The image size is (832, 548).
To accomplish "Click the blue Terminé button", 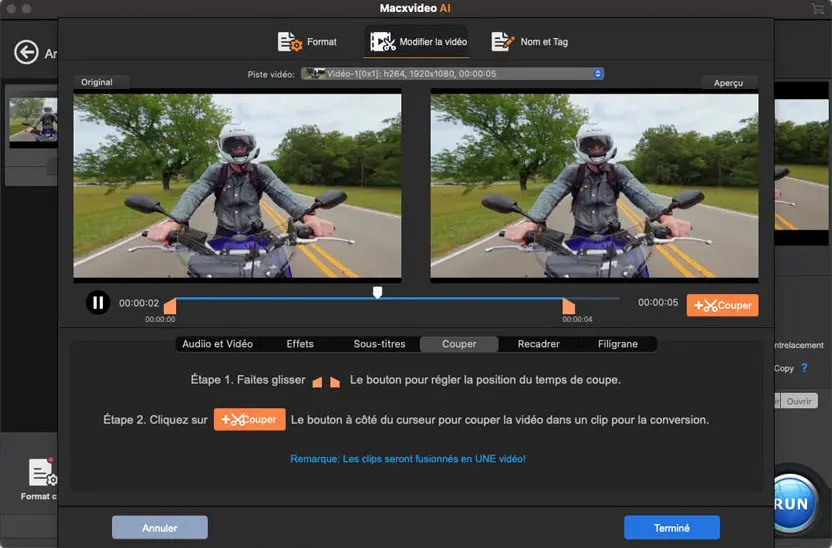I will click(x=671, y=528).
